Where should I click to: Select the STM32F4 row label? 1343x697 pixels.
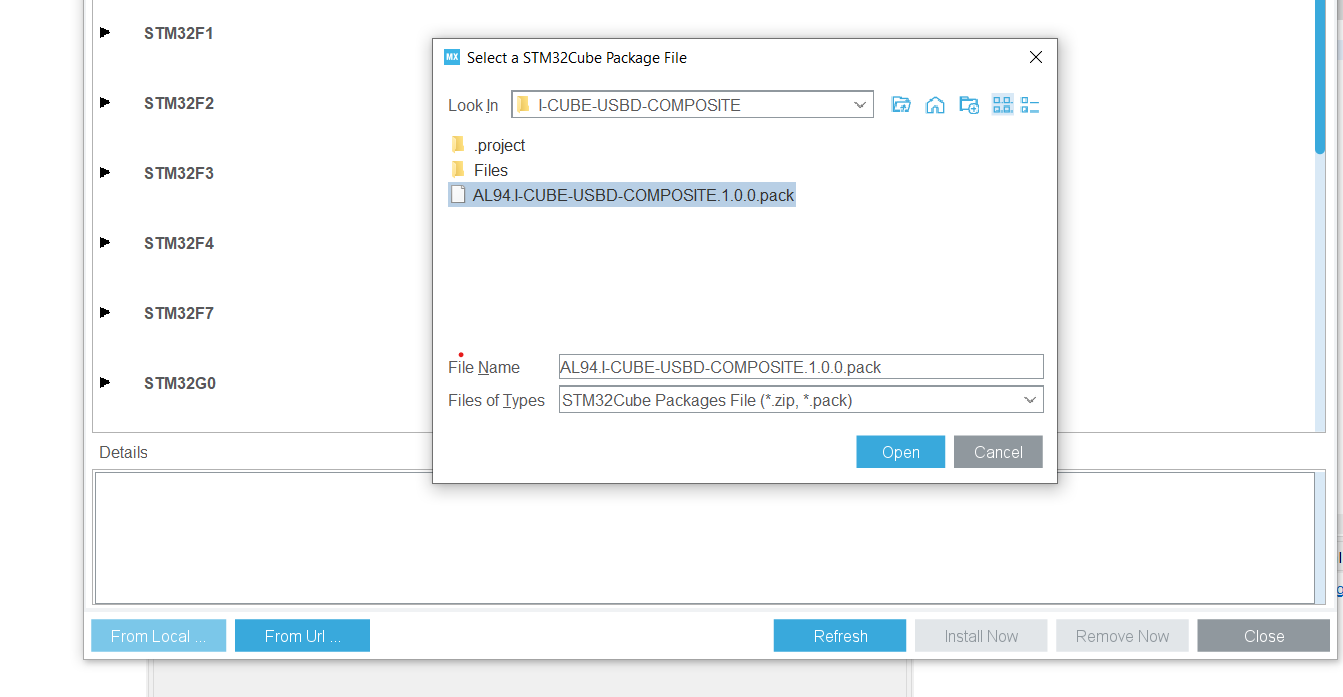179,243
